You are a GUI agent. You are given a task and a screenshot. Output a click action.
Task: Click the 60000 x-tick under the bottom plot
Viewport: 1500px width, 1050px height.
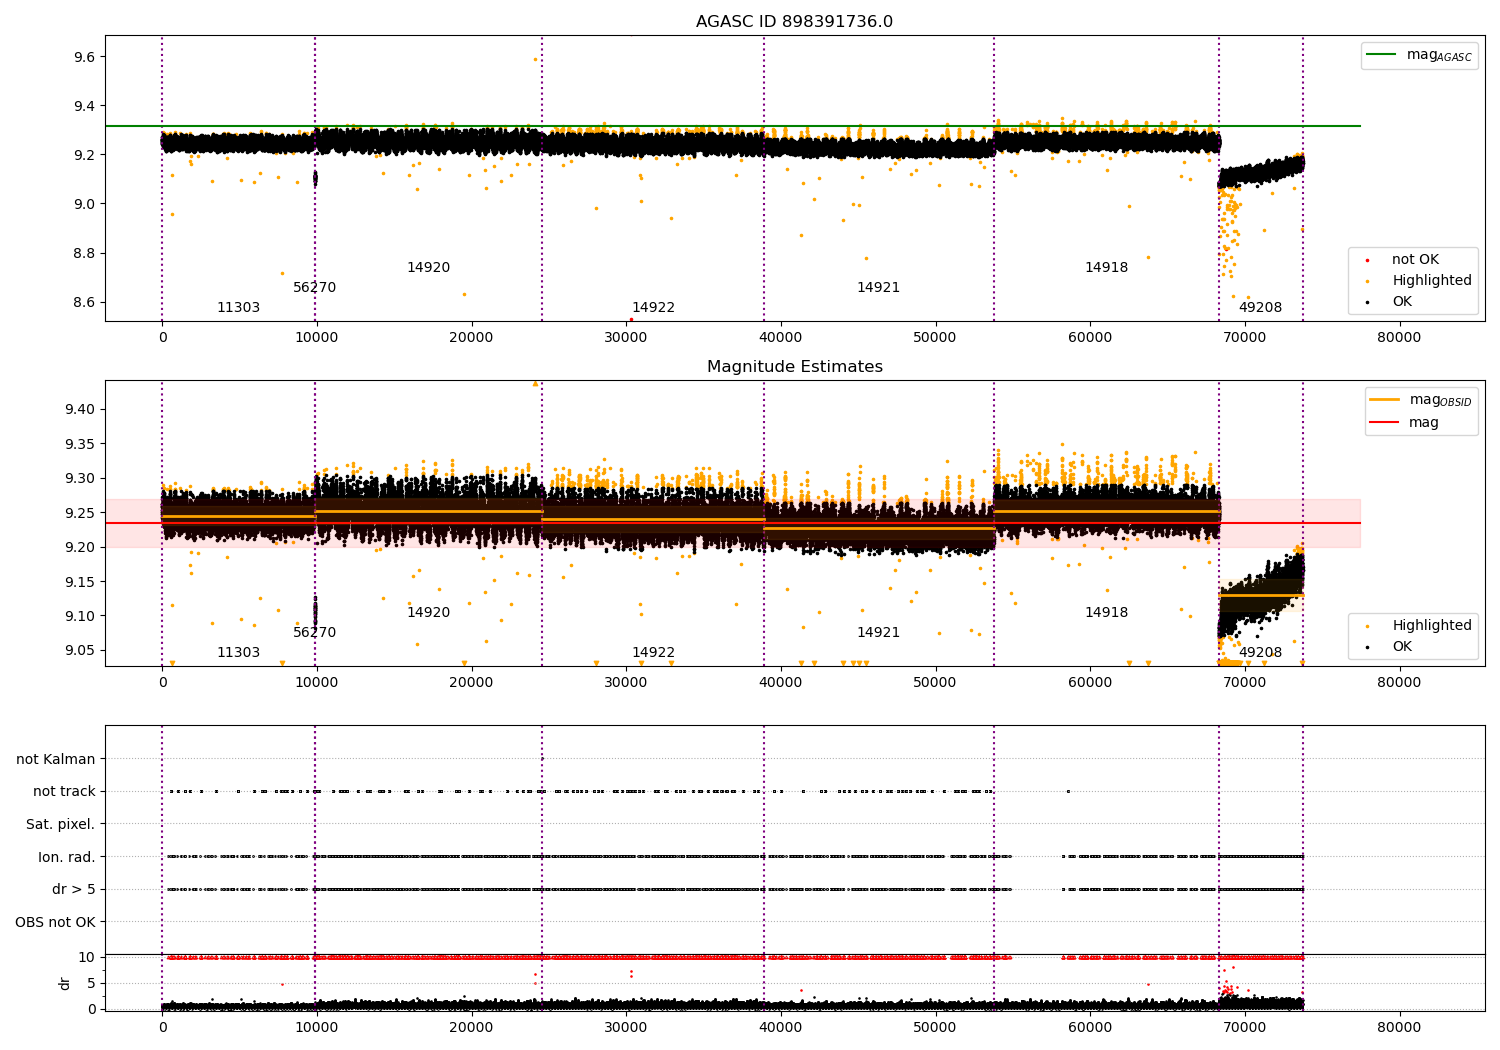(x=1090, y=1028)
